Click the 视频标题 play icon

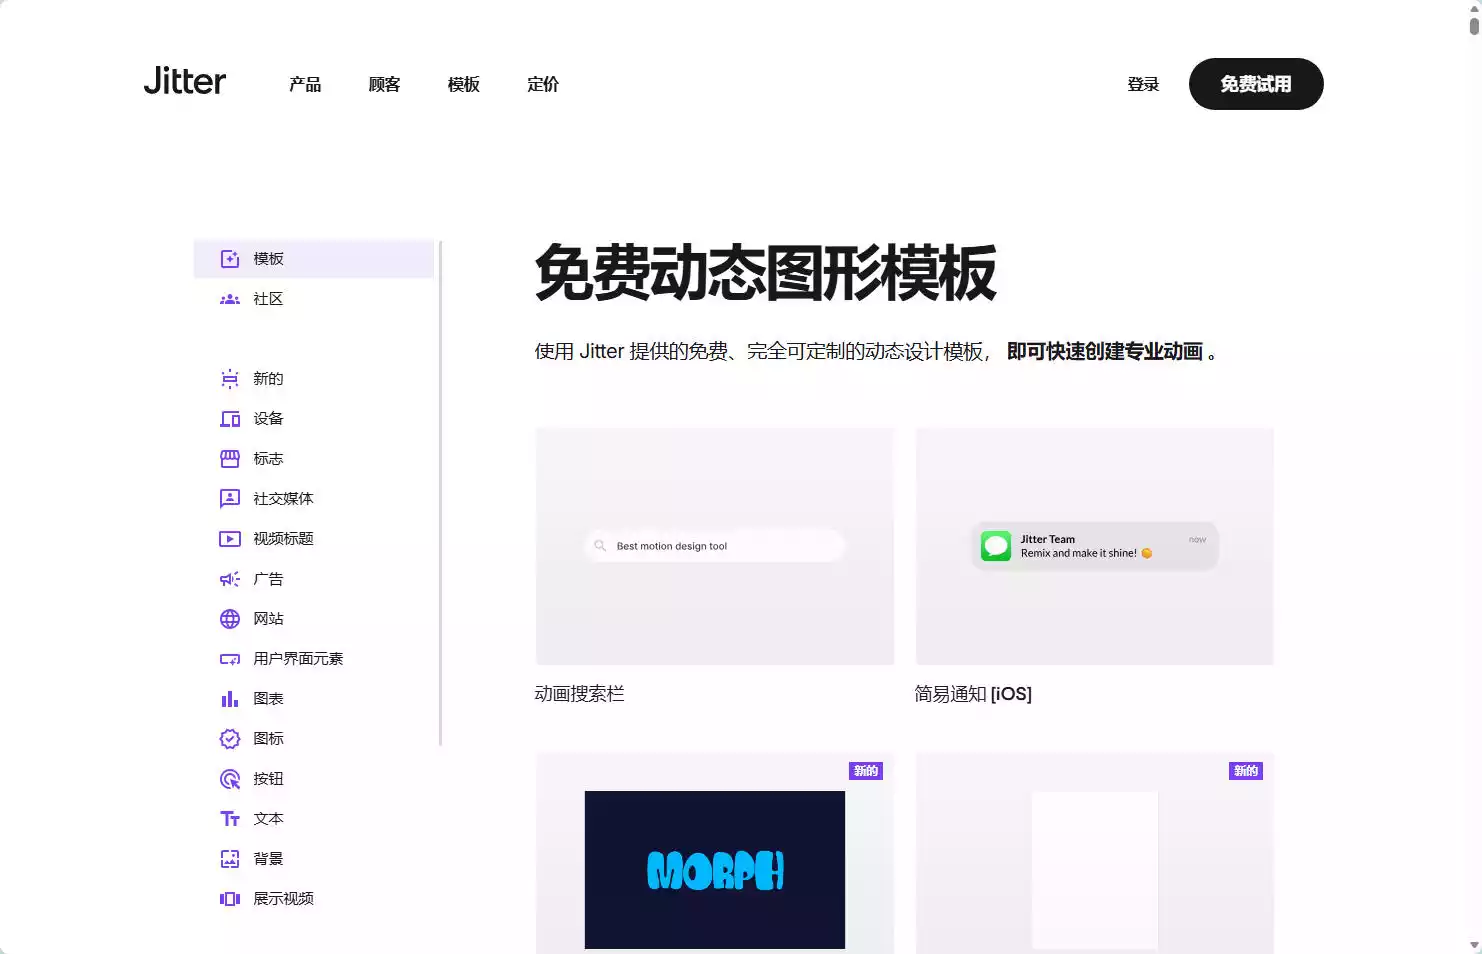(230, 539)
